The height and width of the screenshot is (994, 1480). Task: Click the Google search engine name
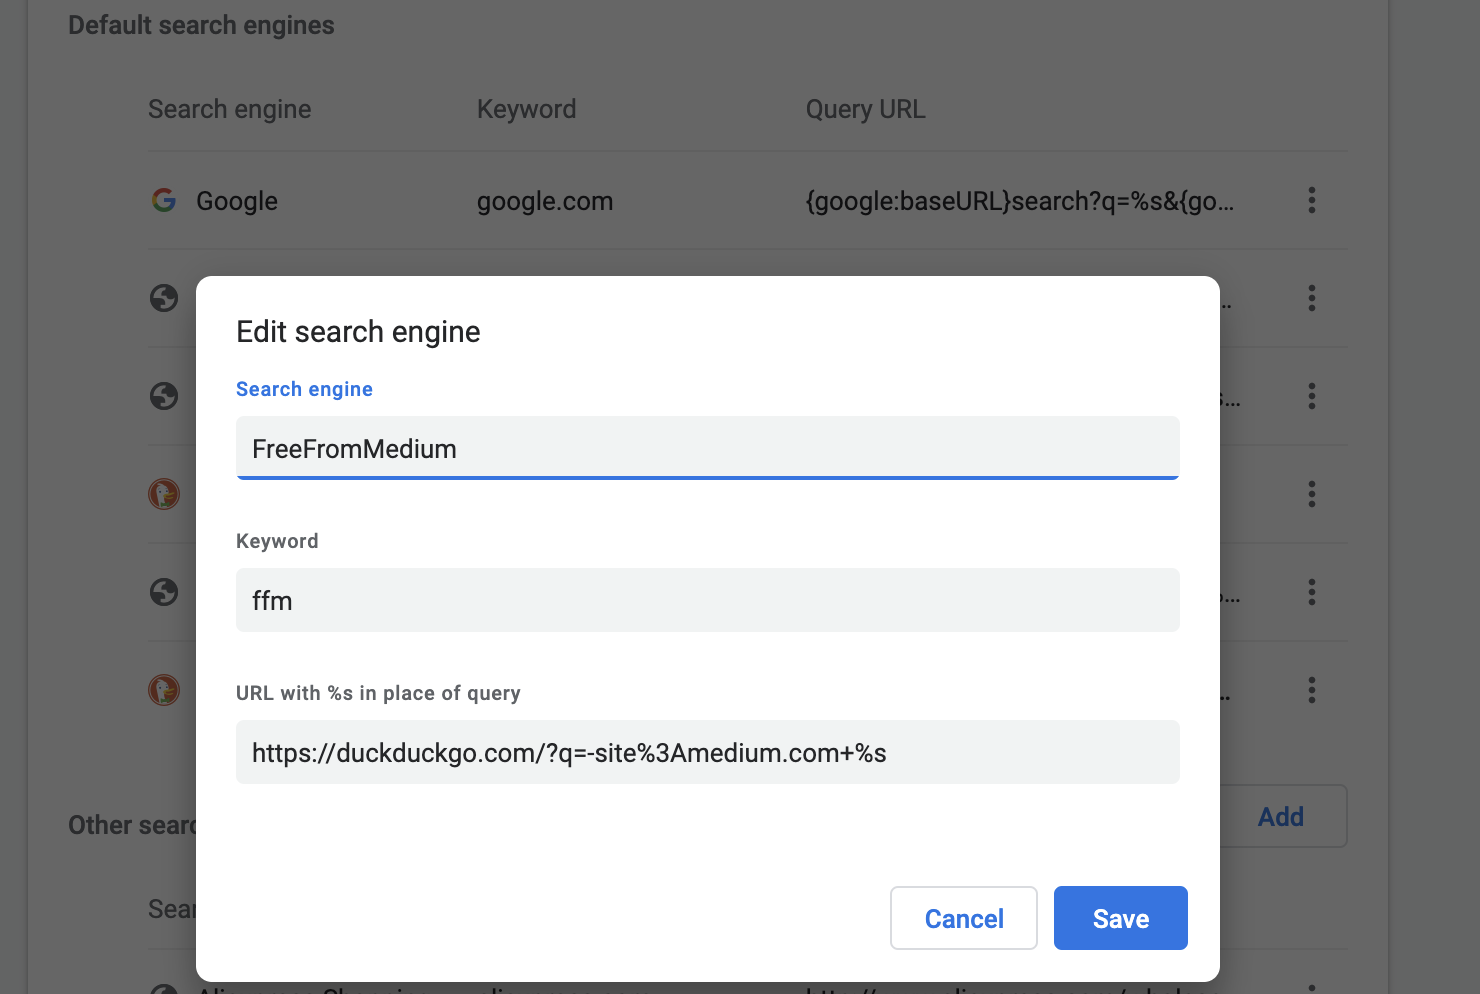236,201
